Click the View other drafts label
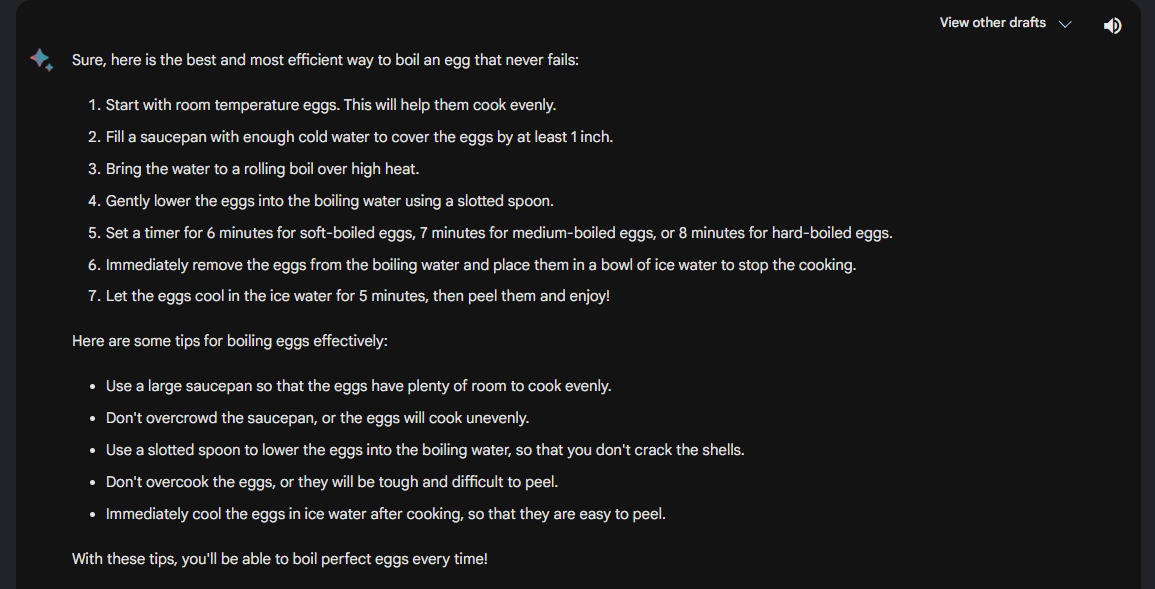The height and width of the screenshot is (589, 1155). click(x=992, y=23)
